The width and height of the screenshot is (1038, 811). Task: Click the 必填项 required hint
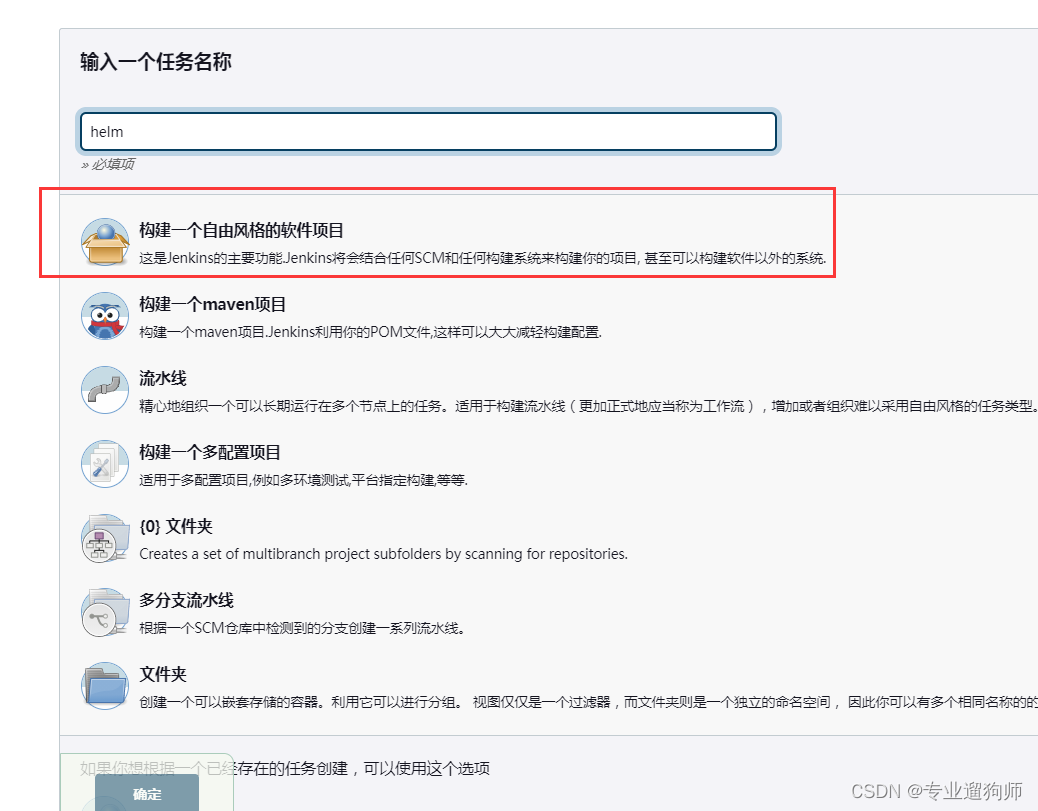tap(108, 164)
